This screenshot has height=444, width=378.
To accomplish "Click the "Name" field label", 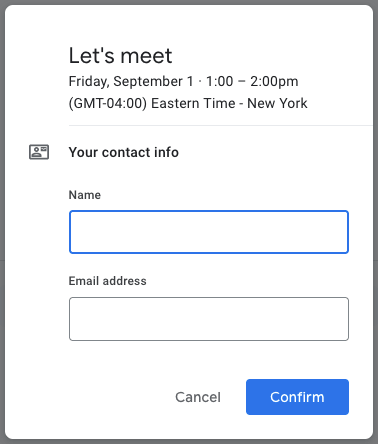I will pyautogui.click(x=85, y=195).
